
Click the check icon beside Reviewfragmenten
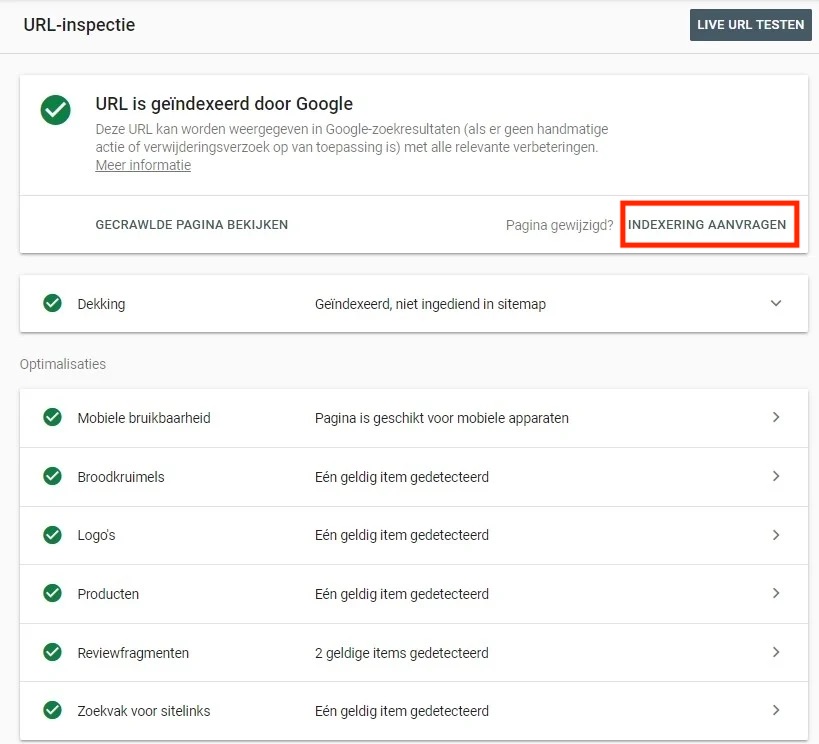point(52,652)
